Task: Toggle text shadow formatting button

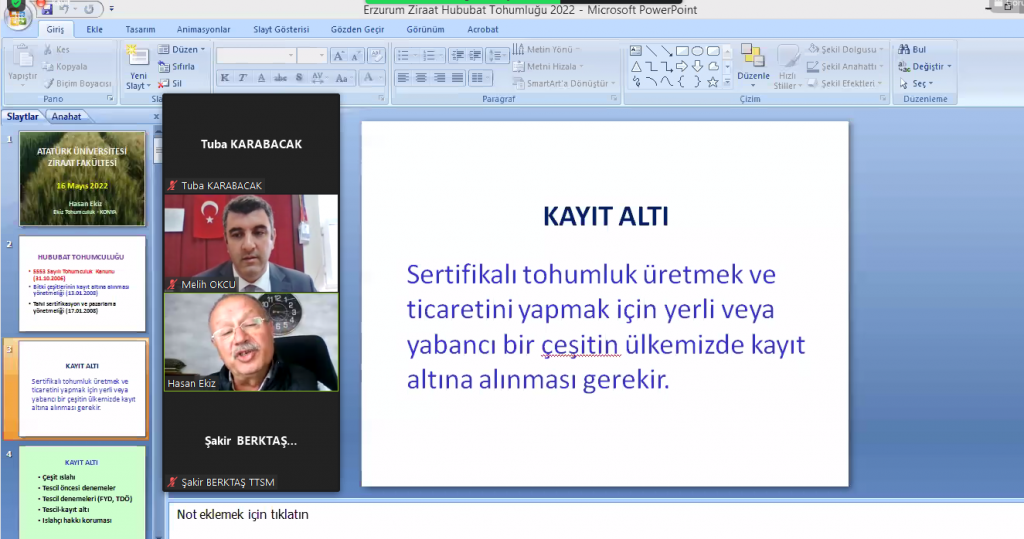Action: 297,78
